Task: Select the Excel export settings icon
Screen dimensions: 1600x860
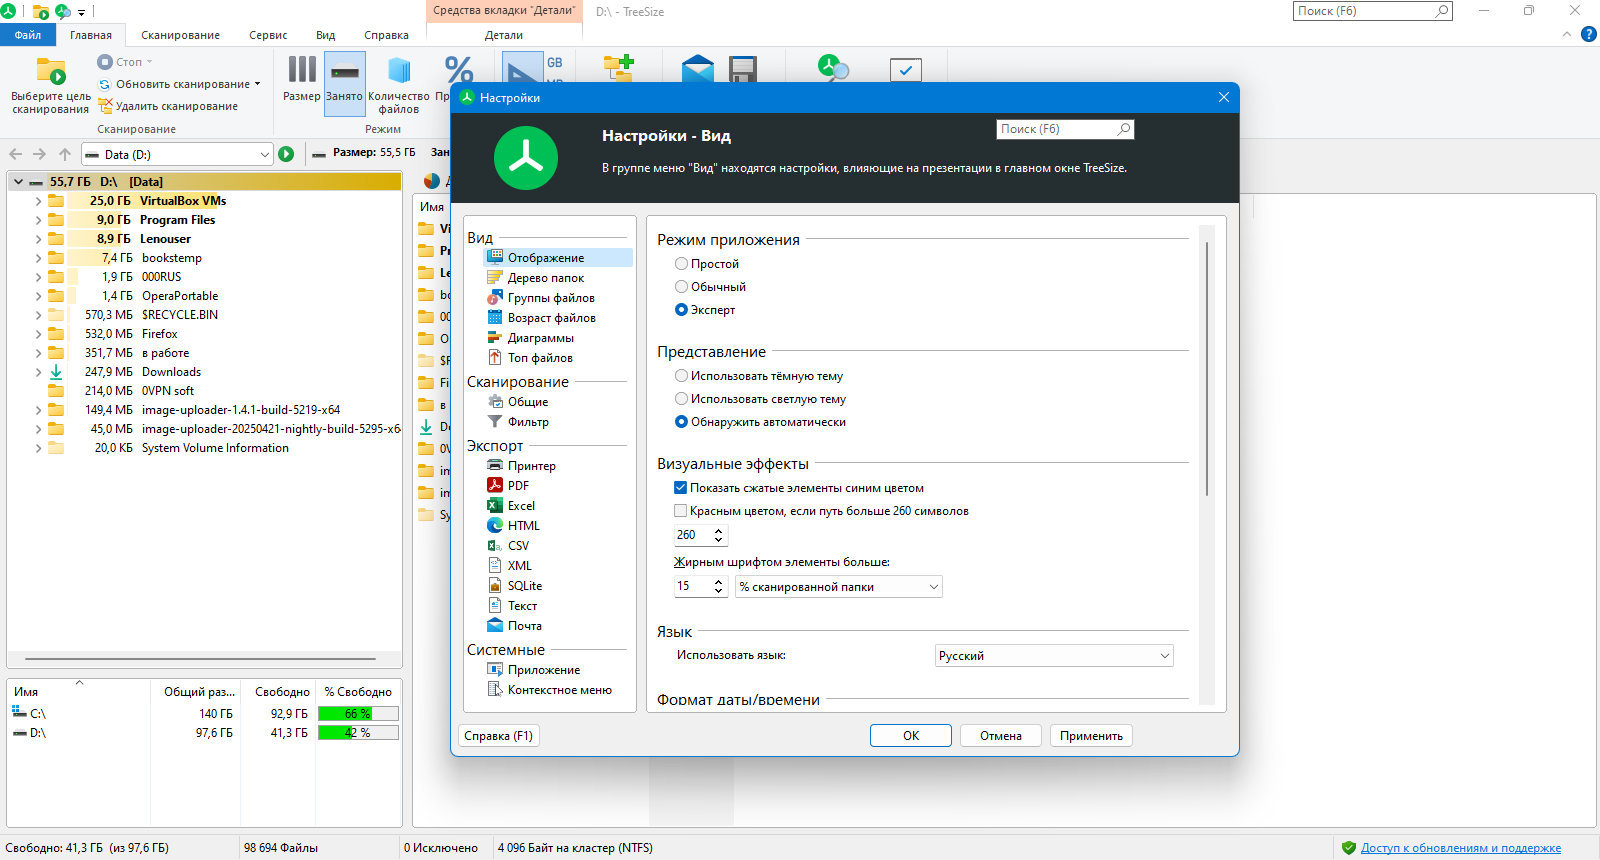Action: (494, 505)
